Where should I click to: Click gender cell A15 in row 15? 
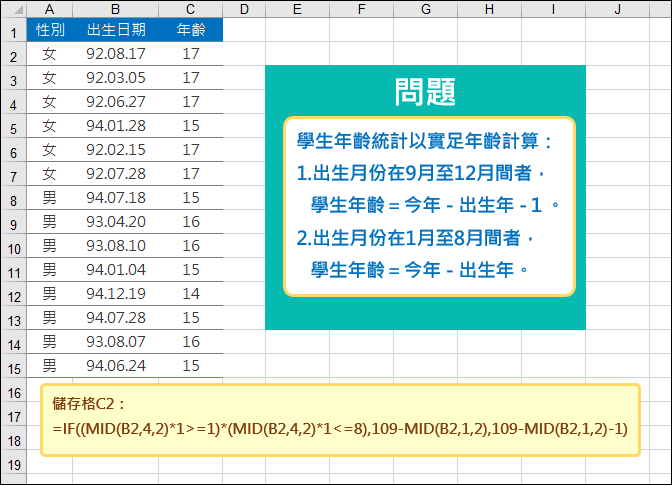49,365
